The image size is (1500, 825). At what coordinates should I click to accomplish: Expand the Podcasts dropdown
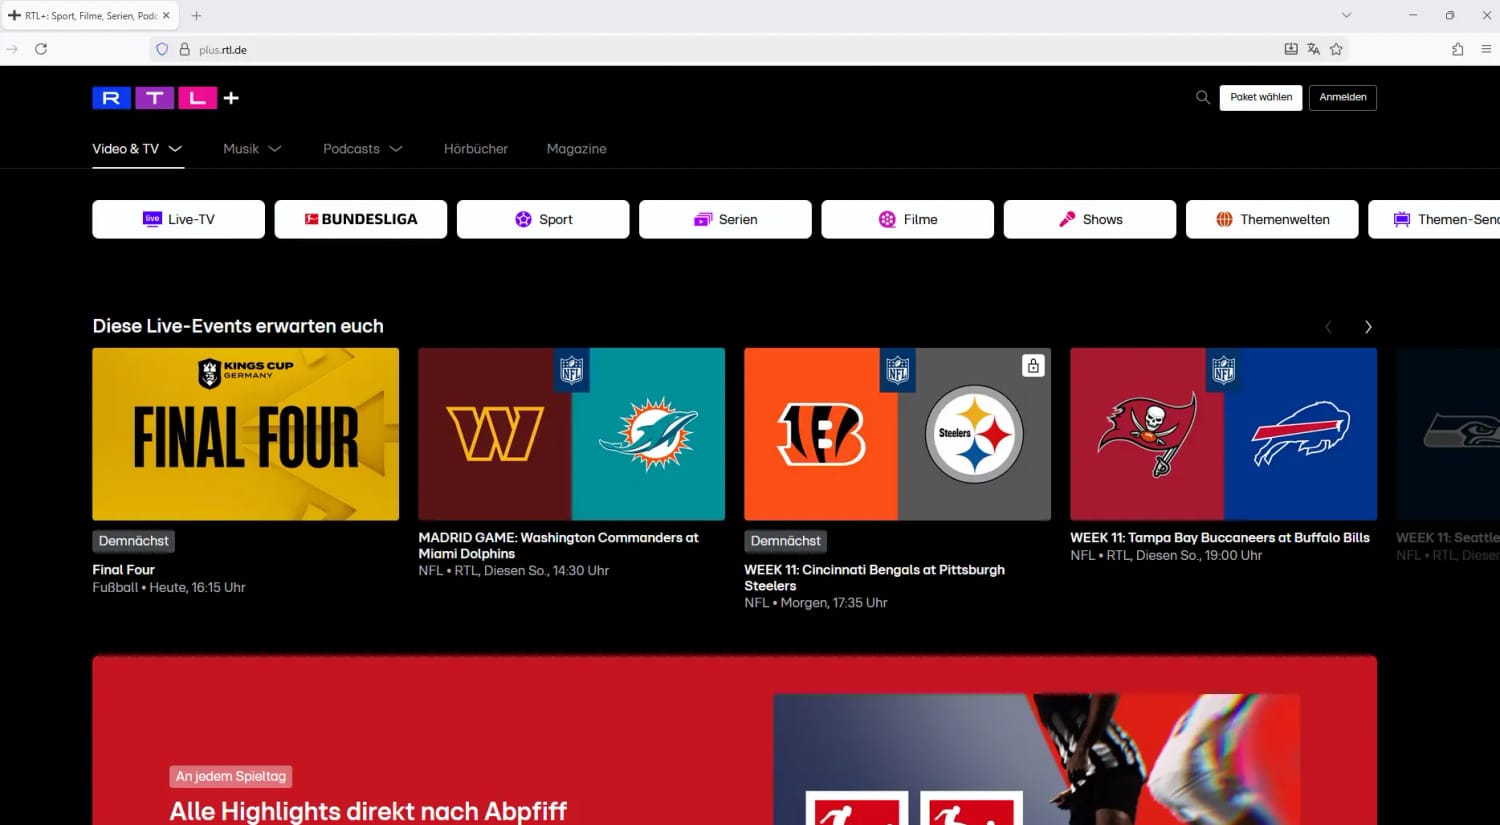(x=362, y=148)
